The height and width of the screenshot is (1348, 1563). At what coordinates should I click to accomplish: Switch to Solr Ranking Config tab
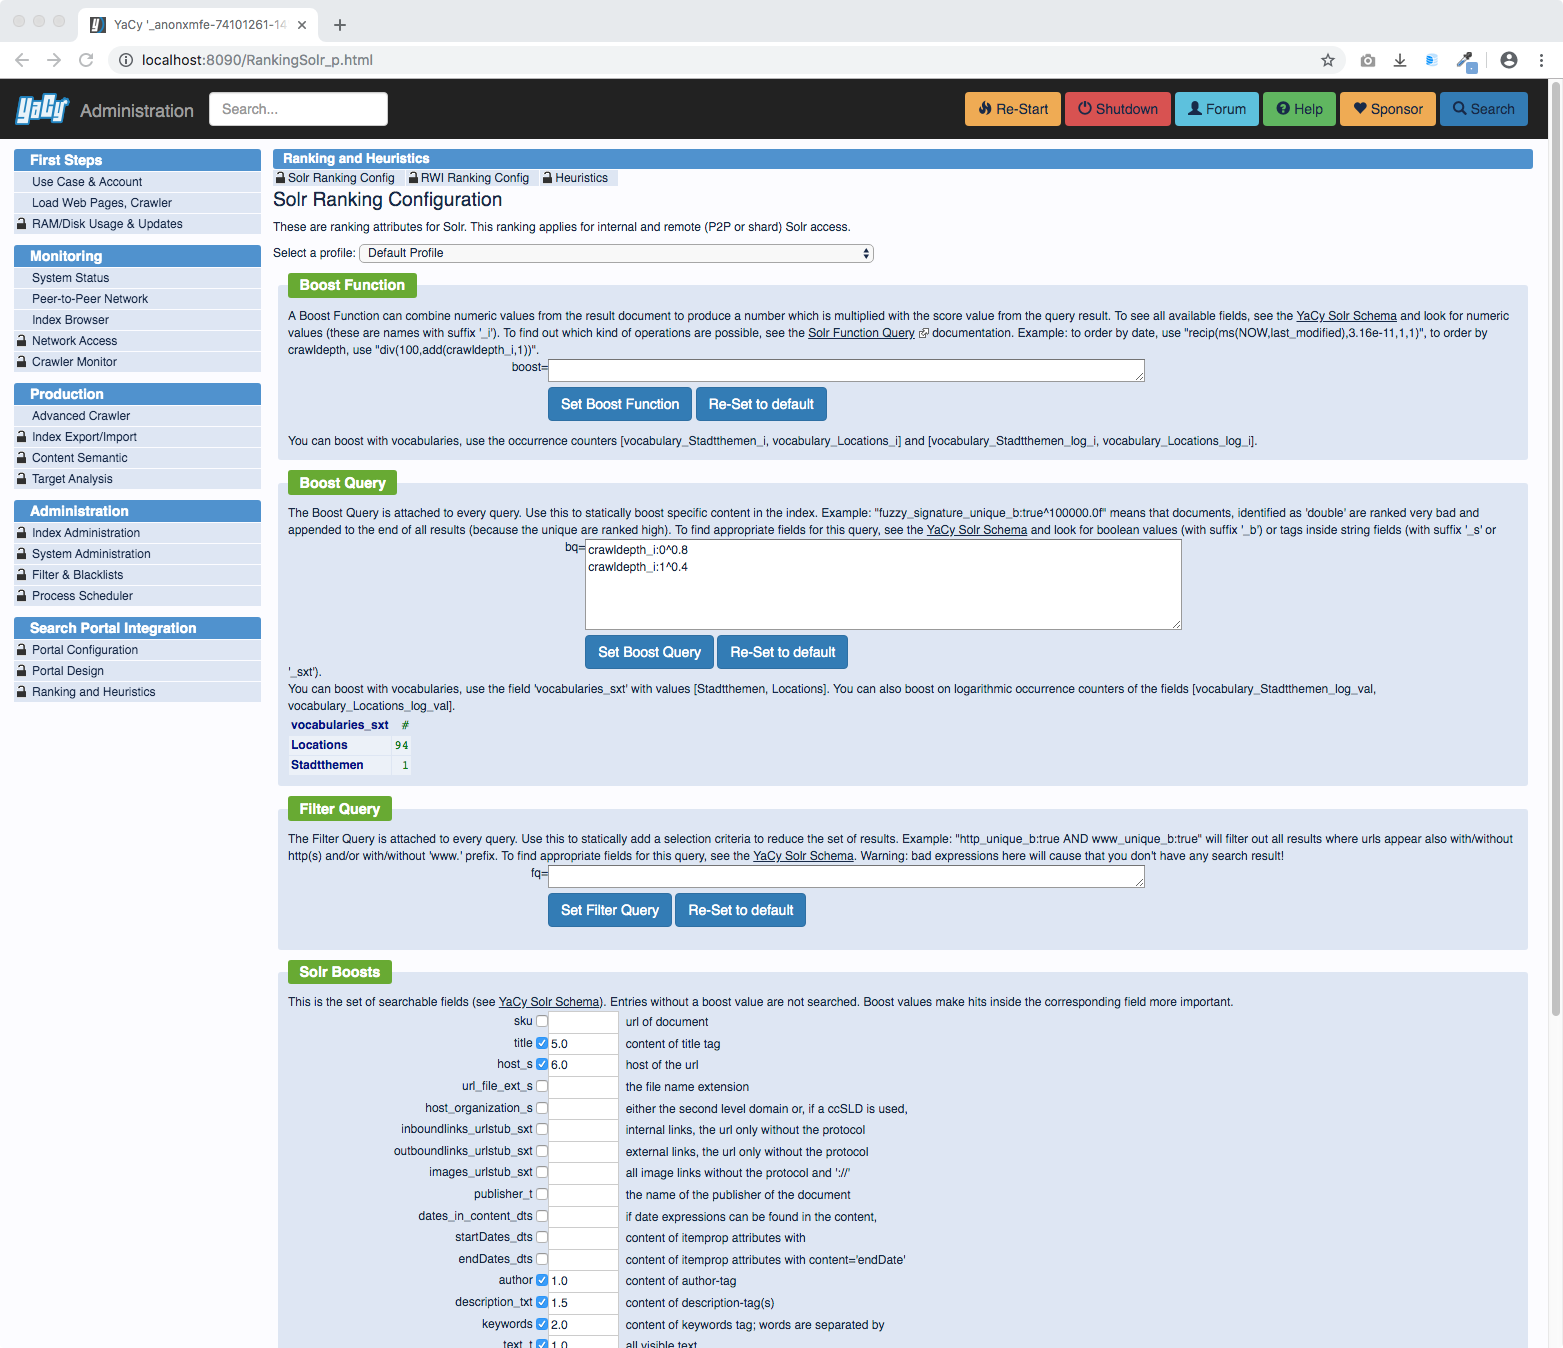tap(336, 178)
